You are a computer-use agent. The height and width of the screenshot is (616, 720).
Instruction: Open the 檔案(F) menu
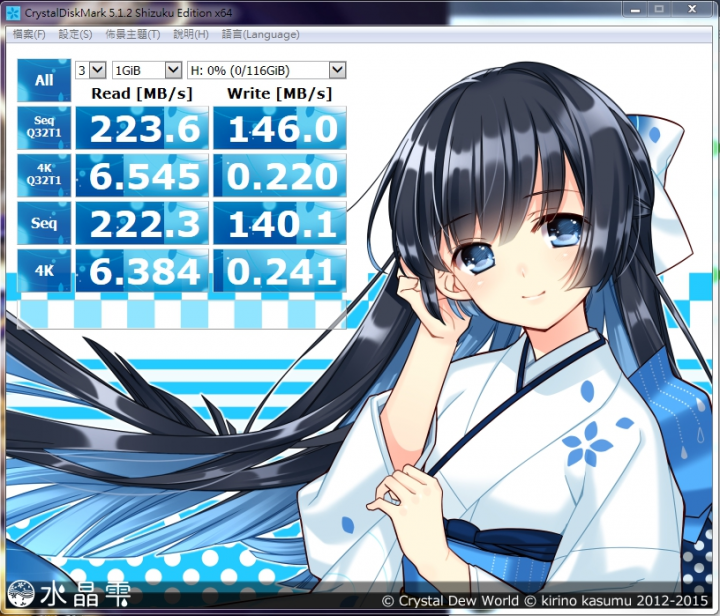(x=29, y=34)
